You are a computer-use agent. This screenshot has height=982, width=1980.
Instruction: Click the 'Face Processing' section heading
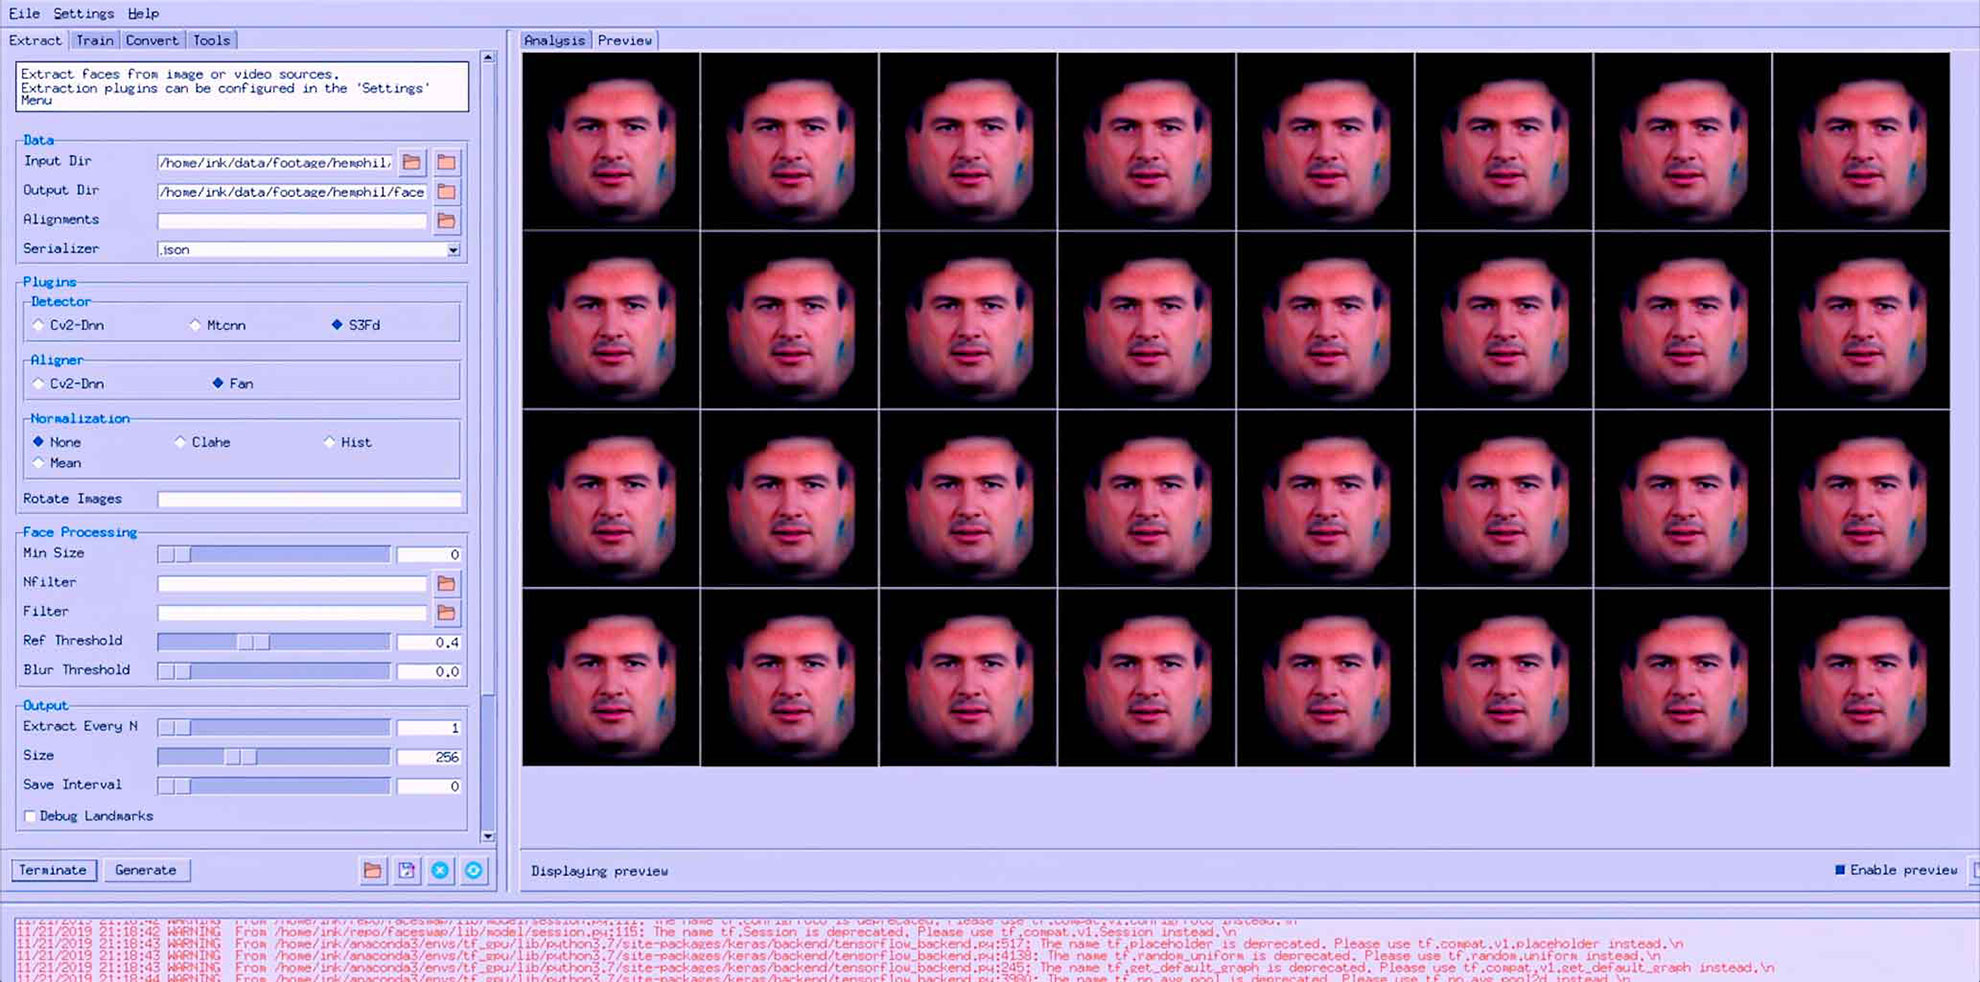(x=80, y=532)
